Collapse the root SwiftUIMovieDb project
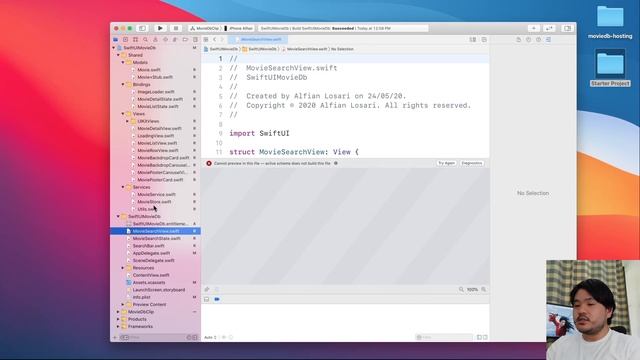 point(114,48)
